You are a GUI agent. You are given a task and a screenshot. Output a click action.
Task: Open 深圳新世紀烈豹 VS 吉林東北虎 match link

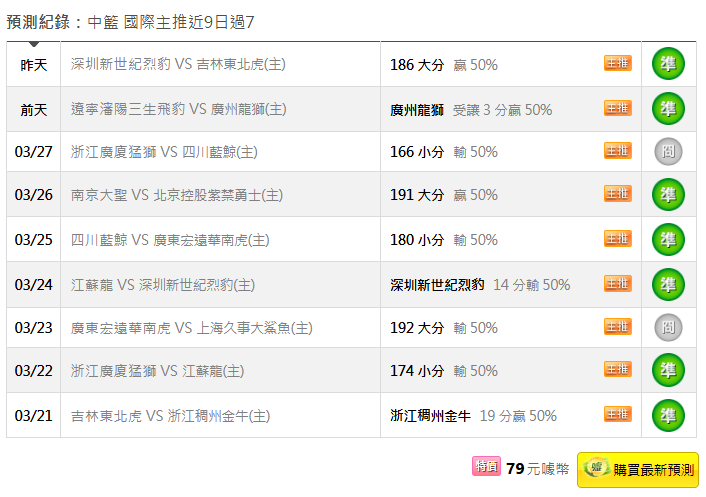179,64
